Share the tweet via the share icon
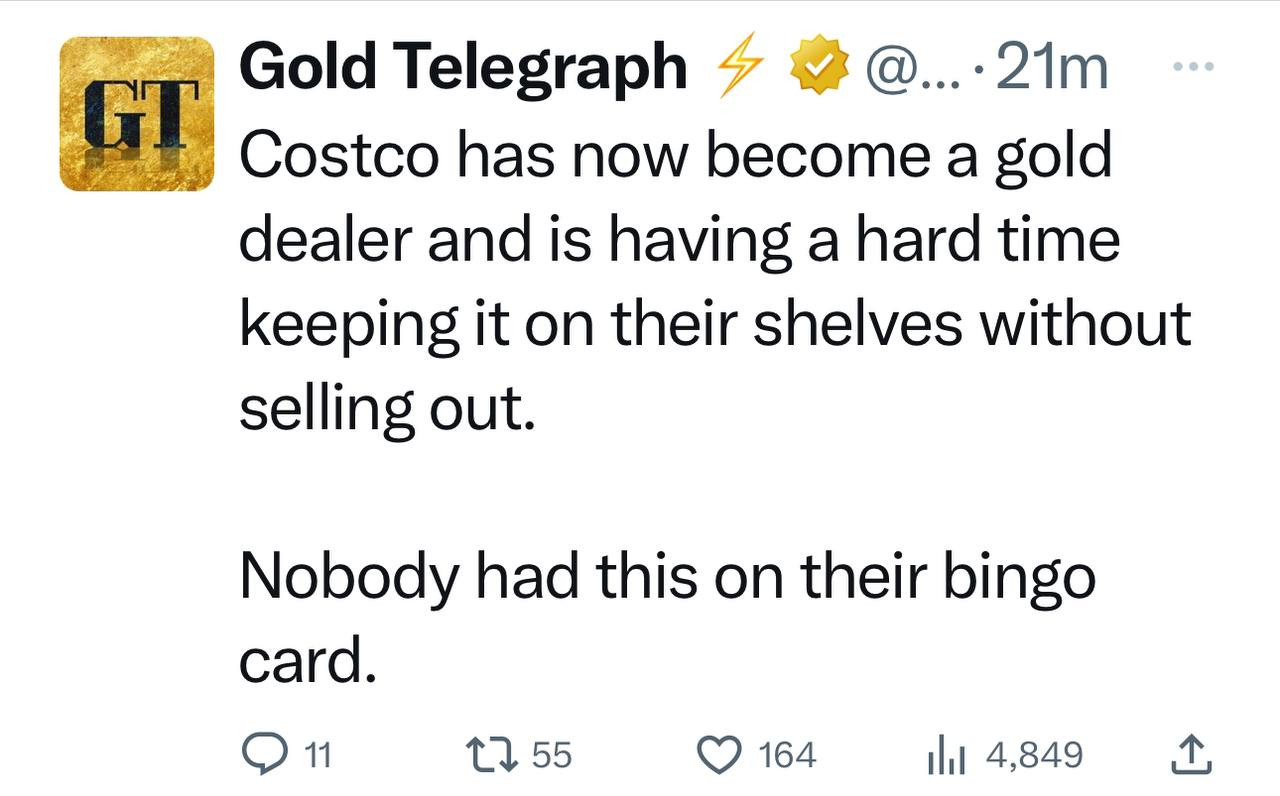The height and width of the screenshot is (796, 1280). [1192, 754]
